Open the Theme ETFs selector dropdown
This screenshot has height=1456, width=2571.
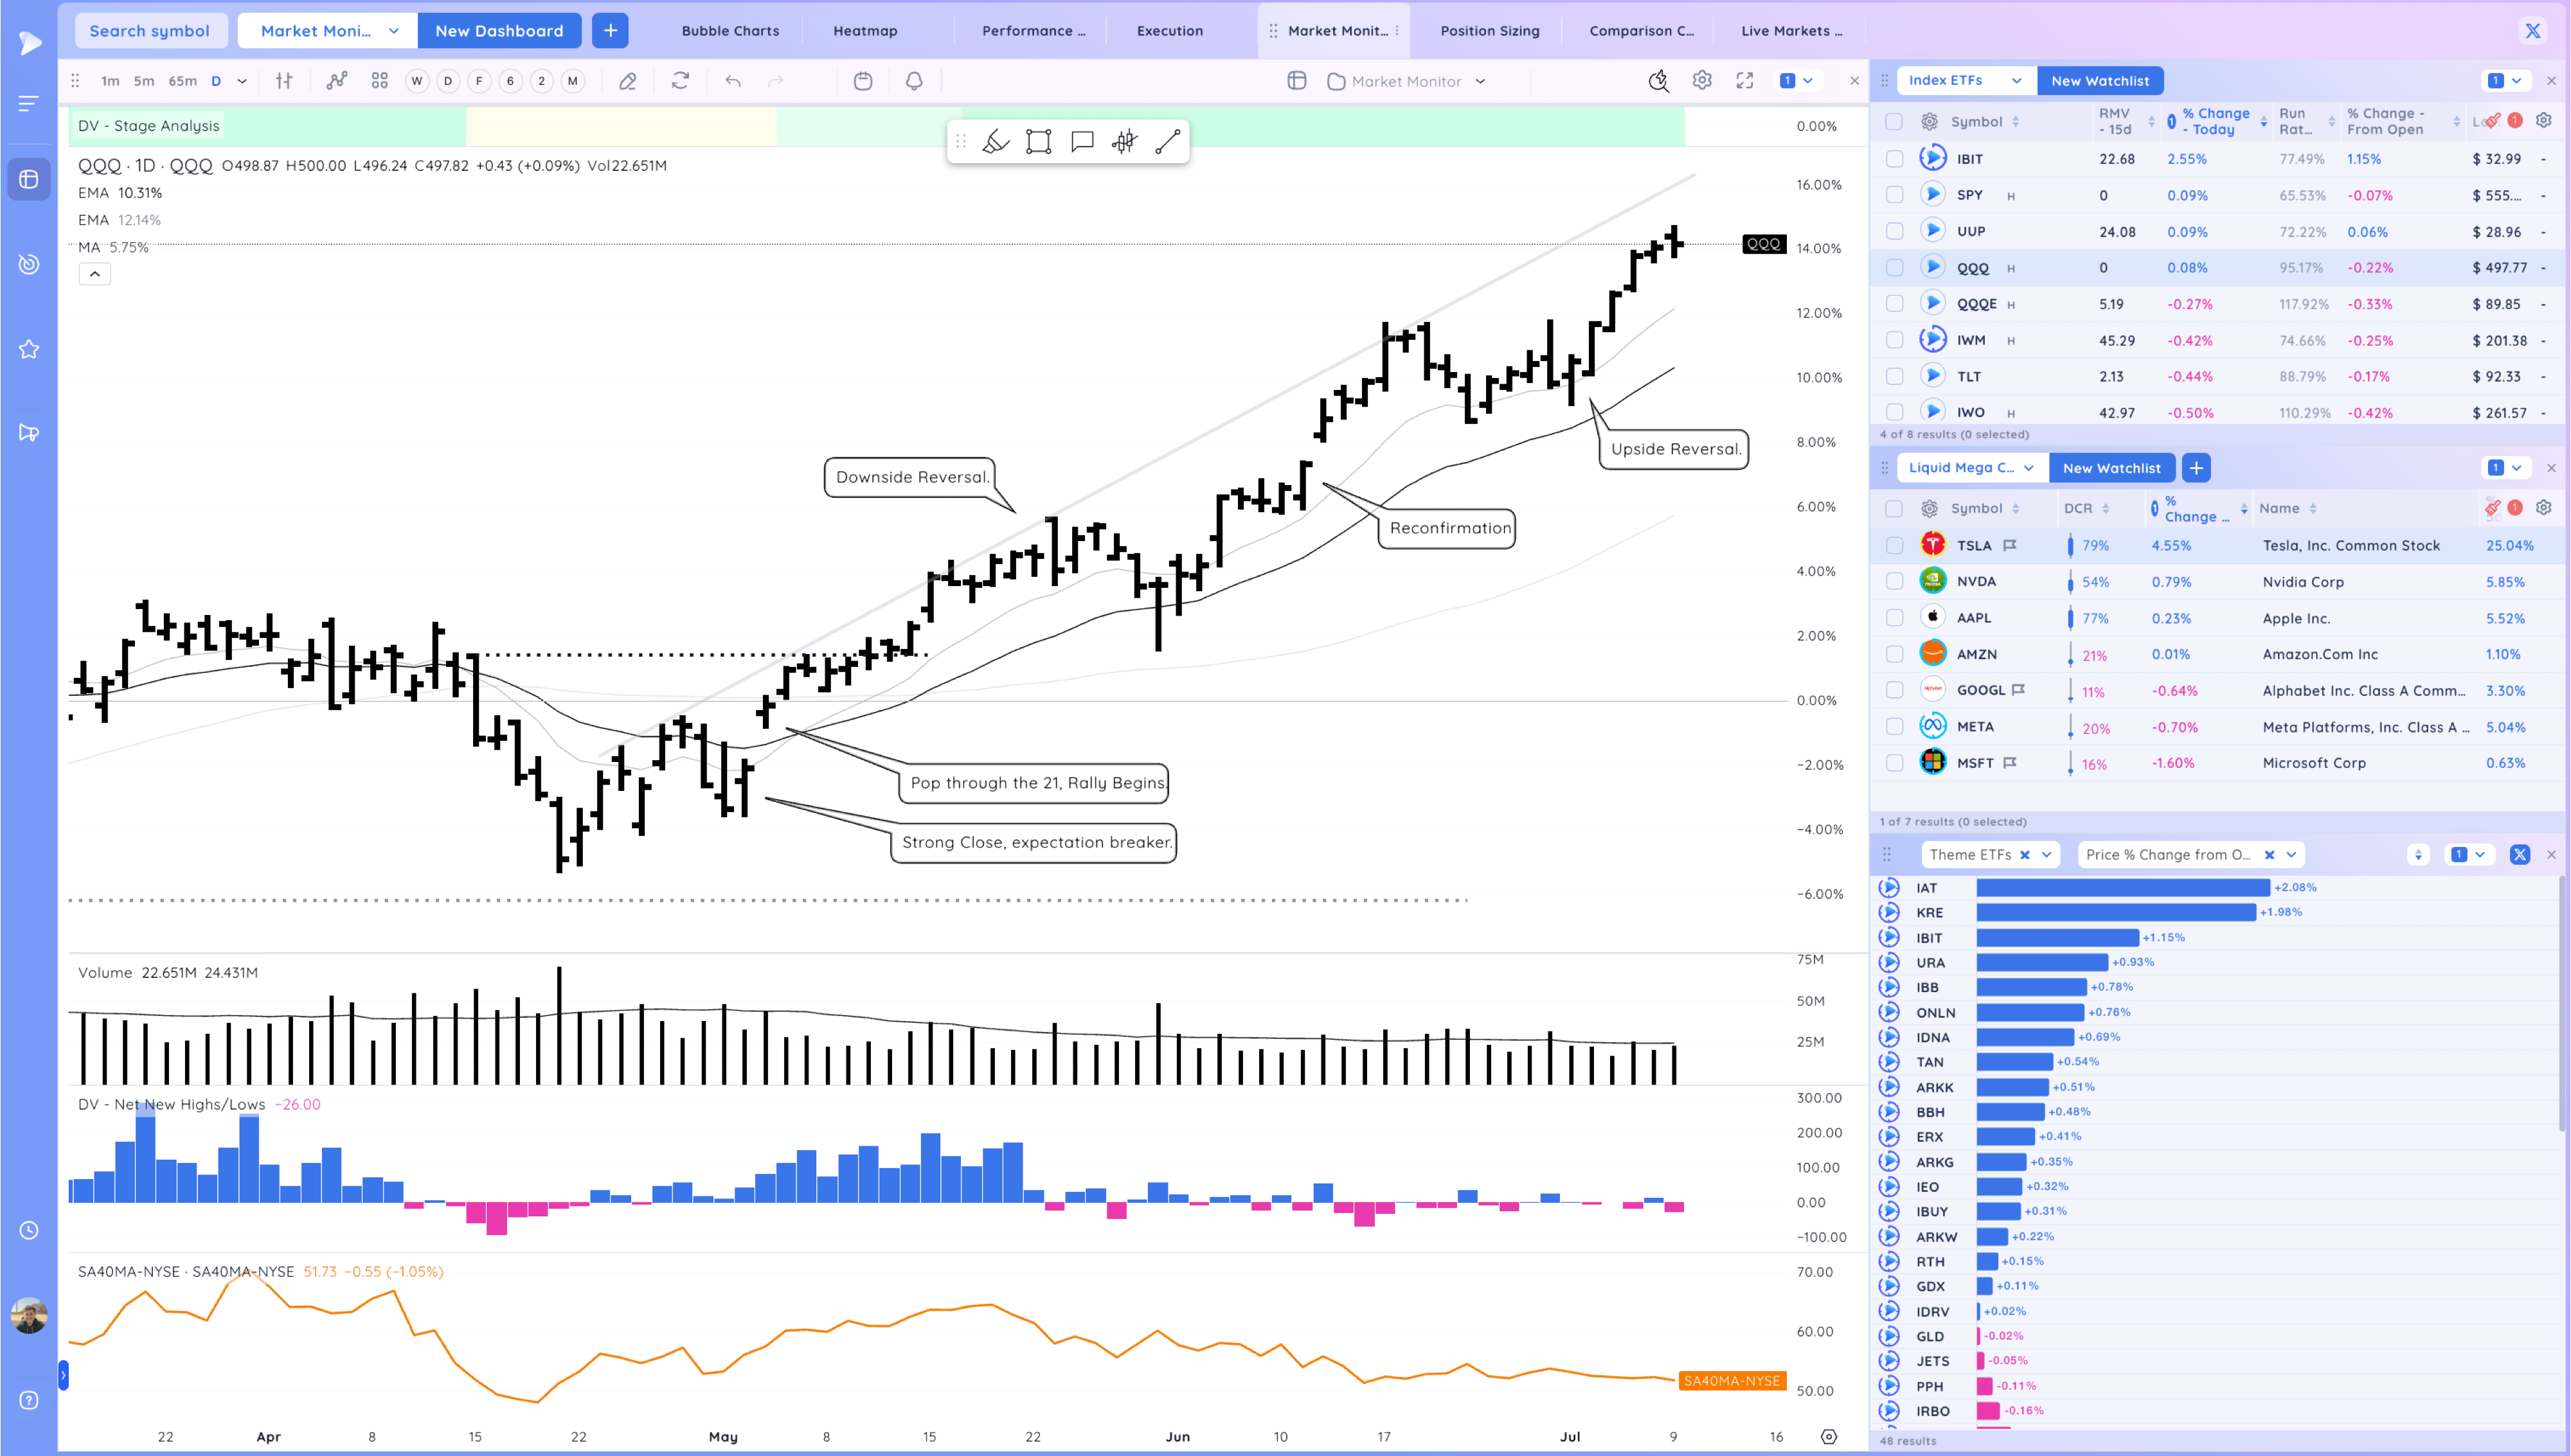pyautogui.click(x=2046, y=855)
